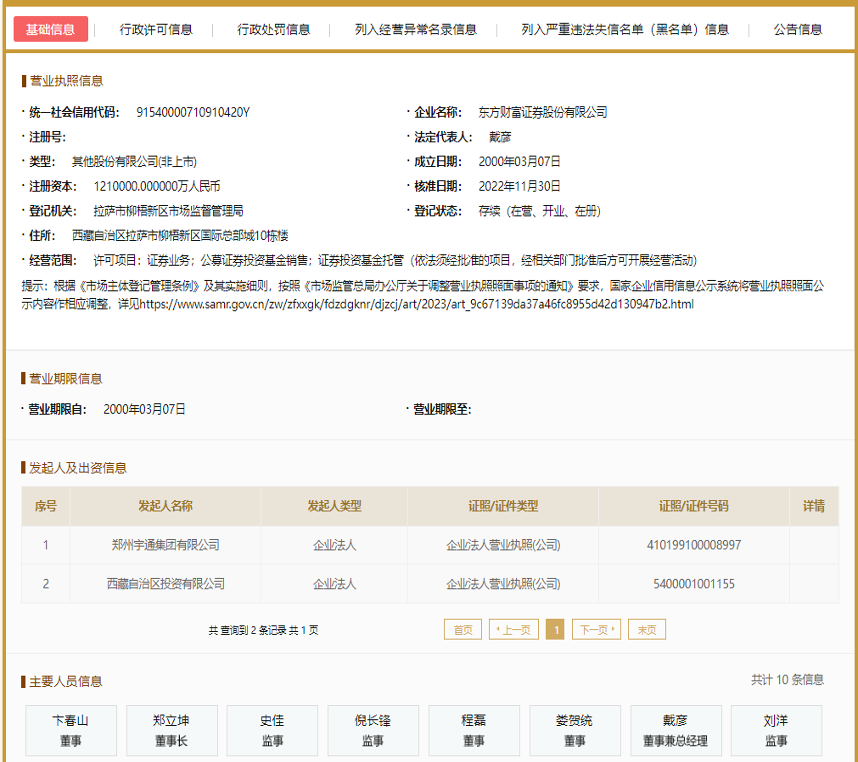The width and height of the screenshot is (858, 762).
Task: Click 郑州宇通集团有限公司 in promoter table
Action: [x=165, y=545]
